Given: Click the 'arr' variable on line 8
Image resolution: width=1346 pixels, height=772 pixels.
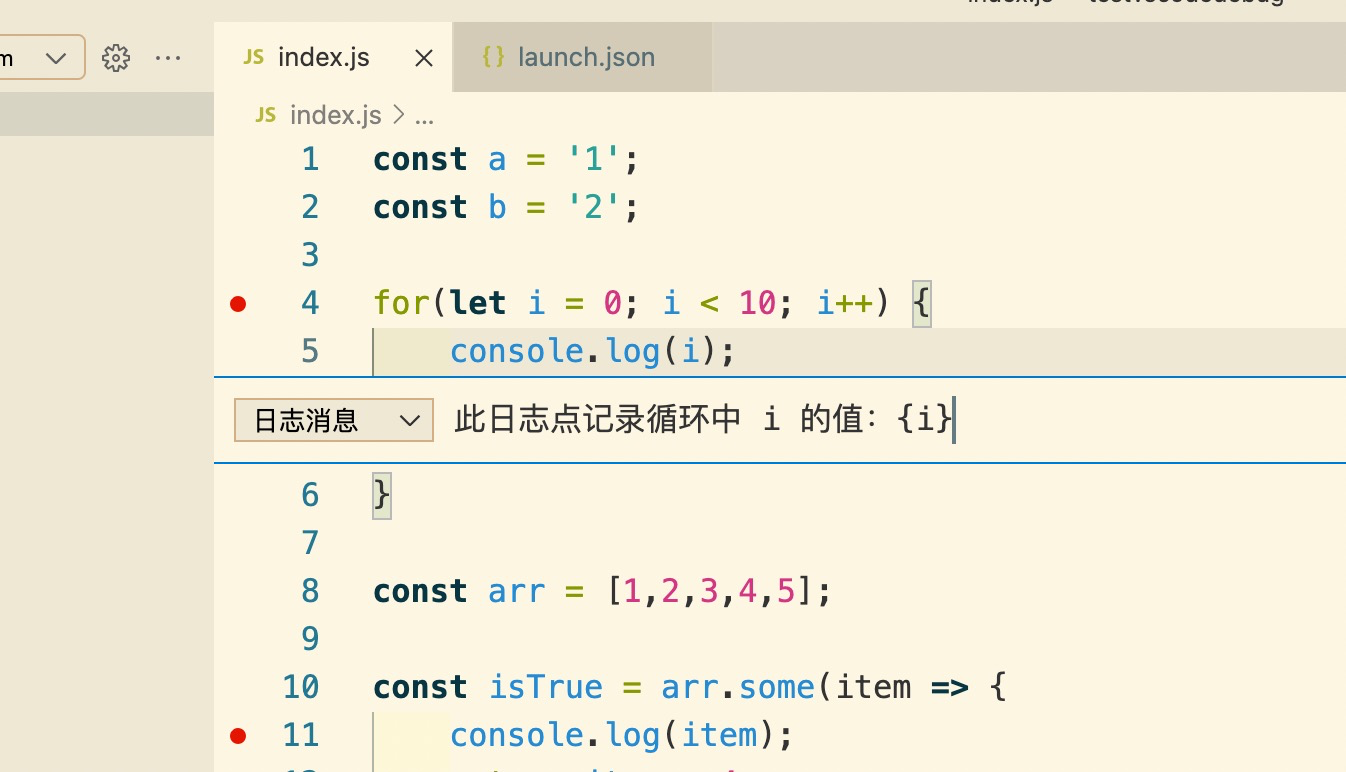Looking at the screenshot, I should (x=517, y=591).
